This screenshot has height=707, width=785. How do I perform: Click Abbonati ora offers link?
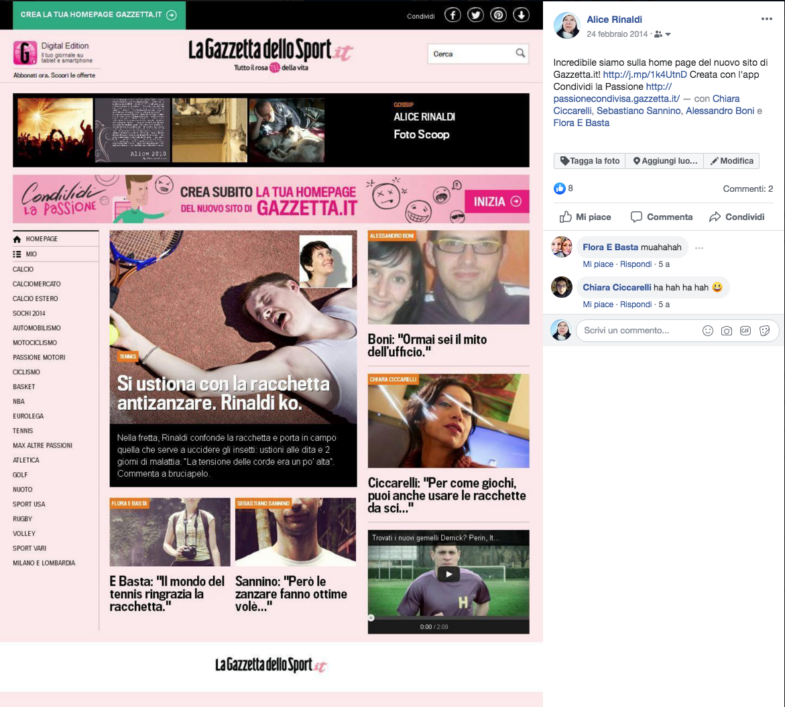tap(54, 75)
